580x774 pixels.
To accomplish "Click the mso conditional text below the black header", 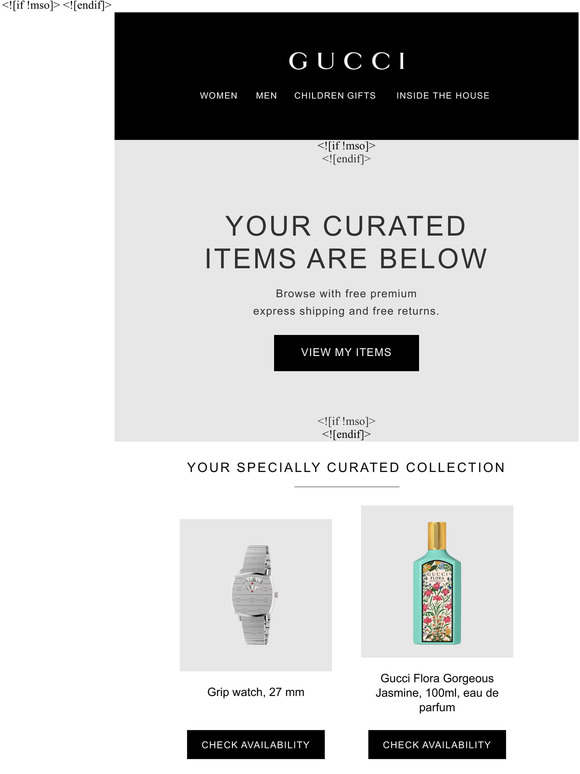I will (346, 152).
